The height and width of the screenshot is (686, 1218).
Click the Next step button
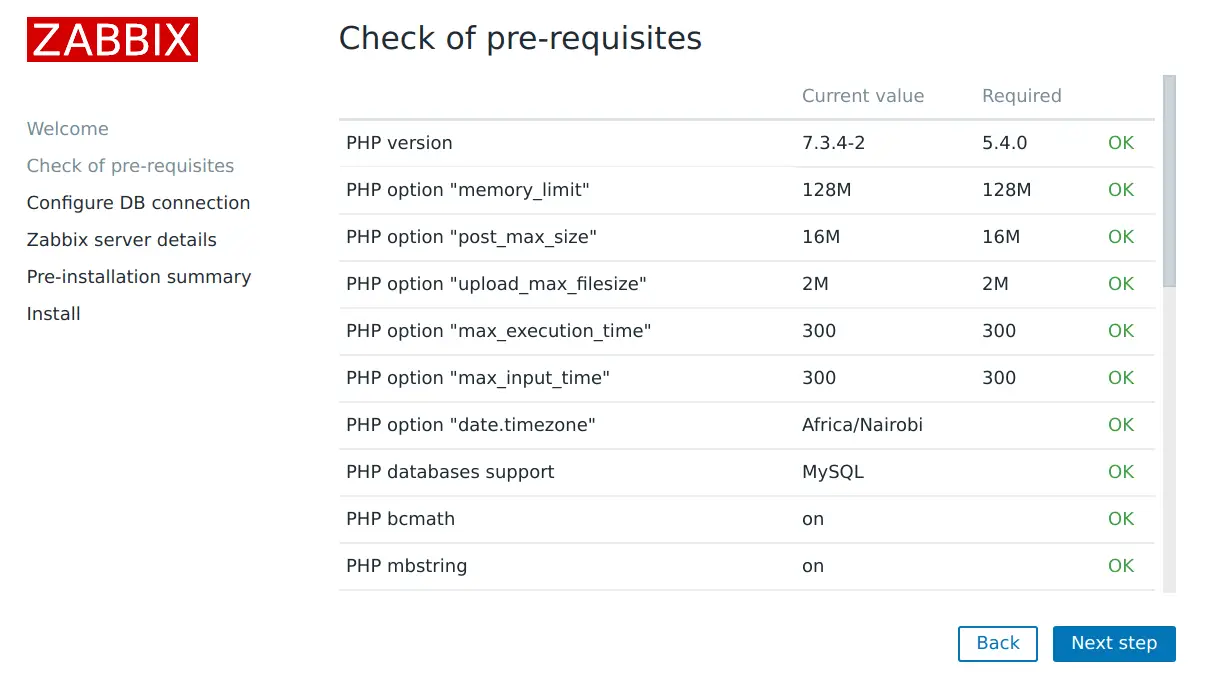pyautogui.click(x=1113, y=643)
